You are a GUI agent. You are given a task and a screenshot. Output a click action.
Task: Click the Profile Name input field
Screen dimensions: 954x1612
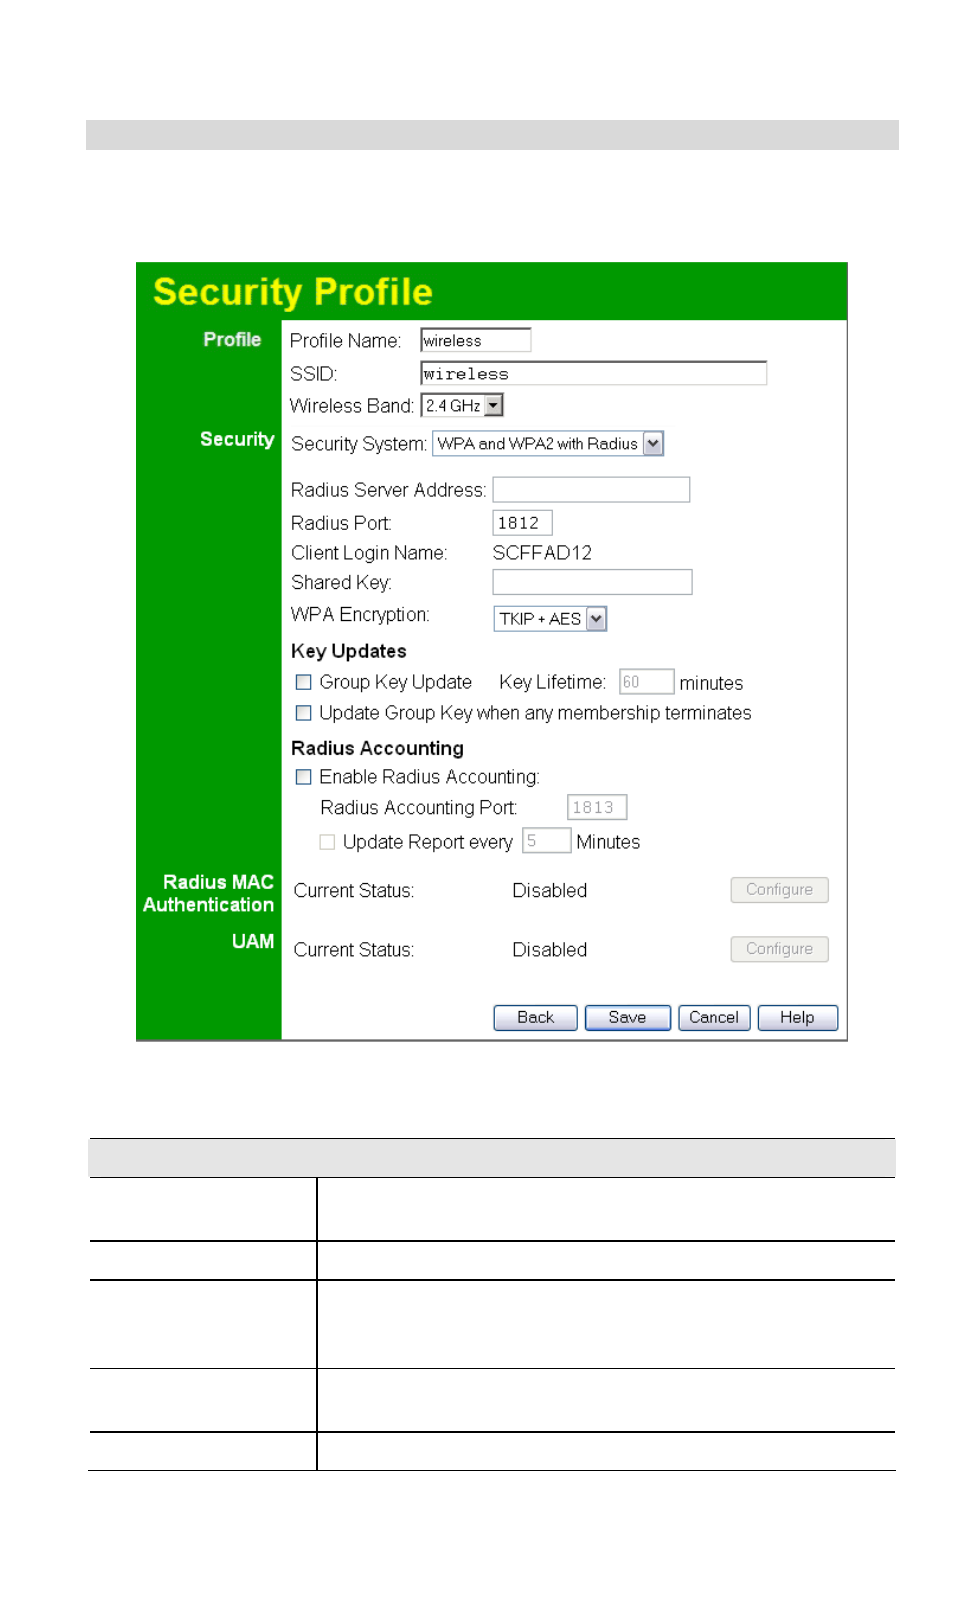click(475, 340)
